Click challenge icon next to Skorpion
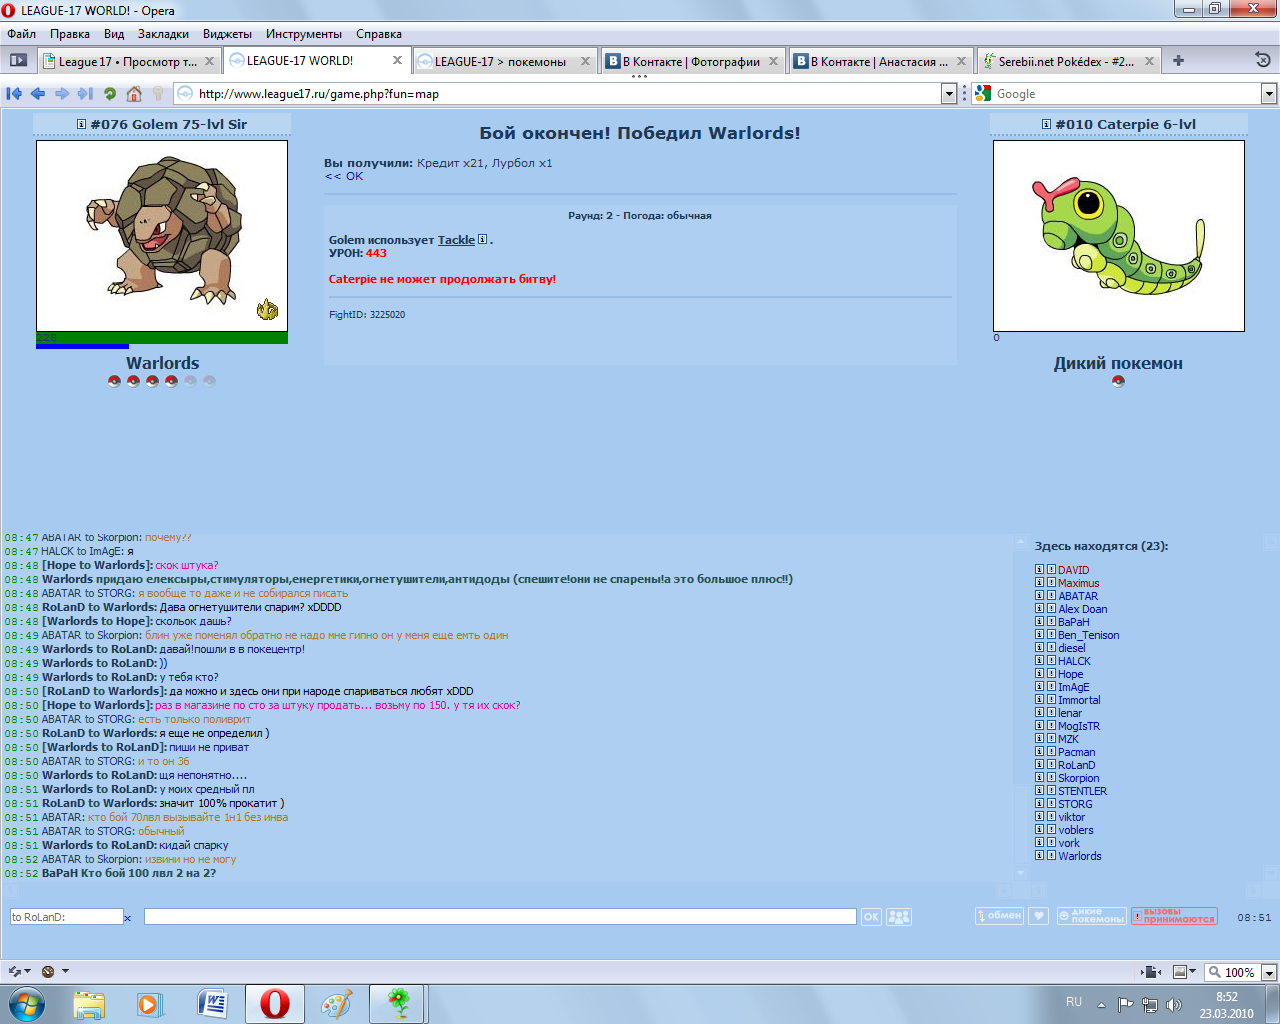 tap(1051, 777)
